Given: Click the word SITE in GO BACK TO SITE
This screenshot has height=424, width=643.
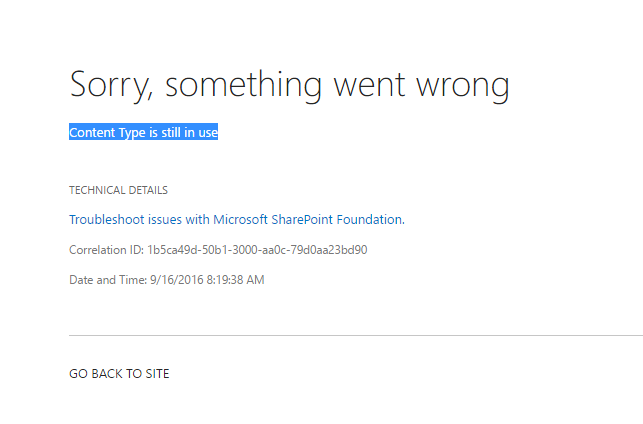Looking at the screenshot, I should [x=157, y=374].
